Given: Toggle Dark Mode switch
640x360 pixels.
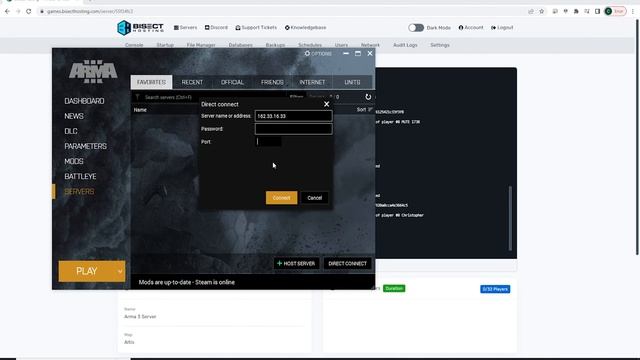Looking at the screenshot, I should (x=416, y=28).
